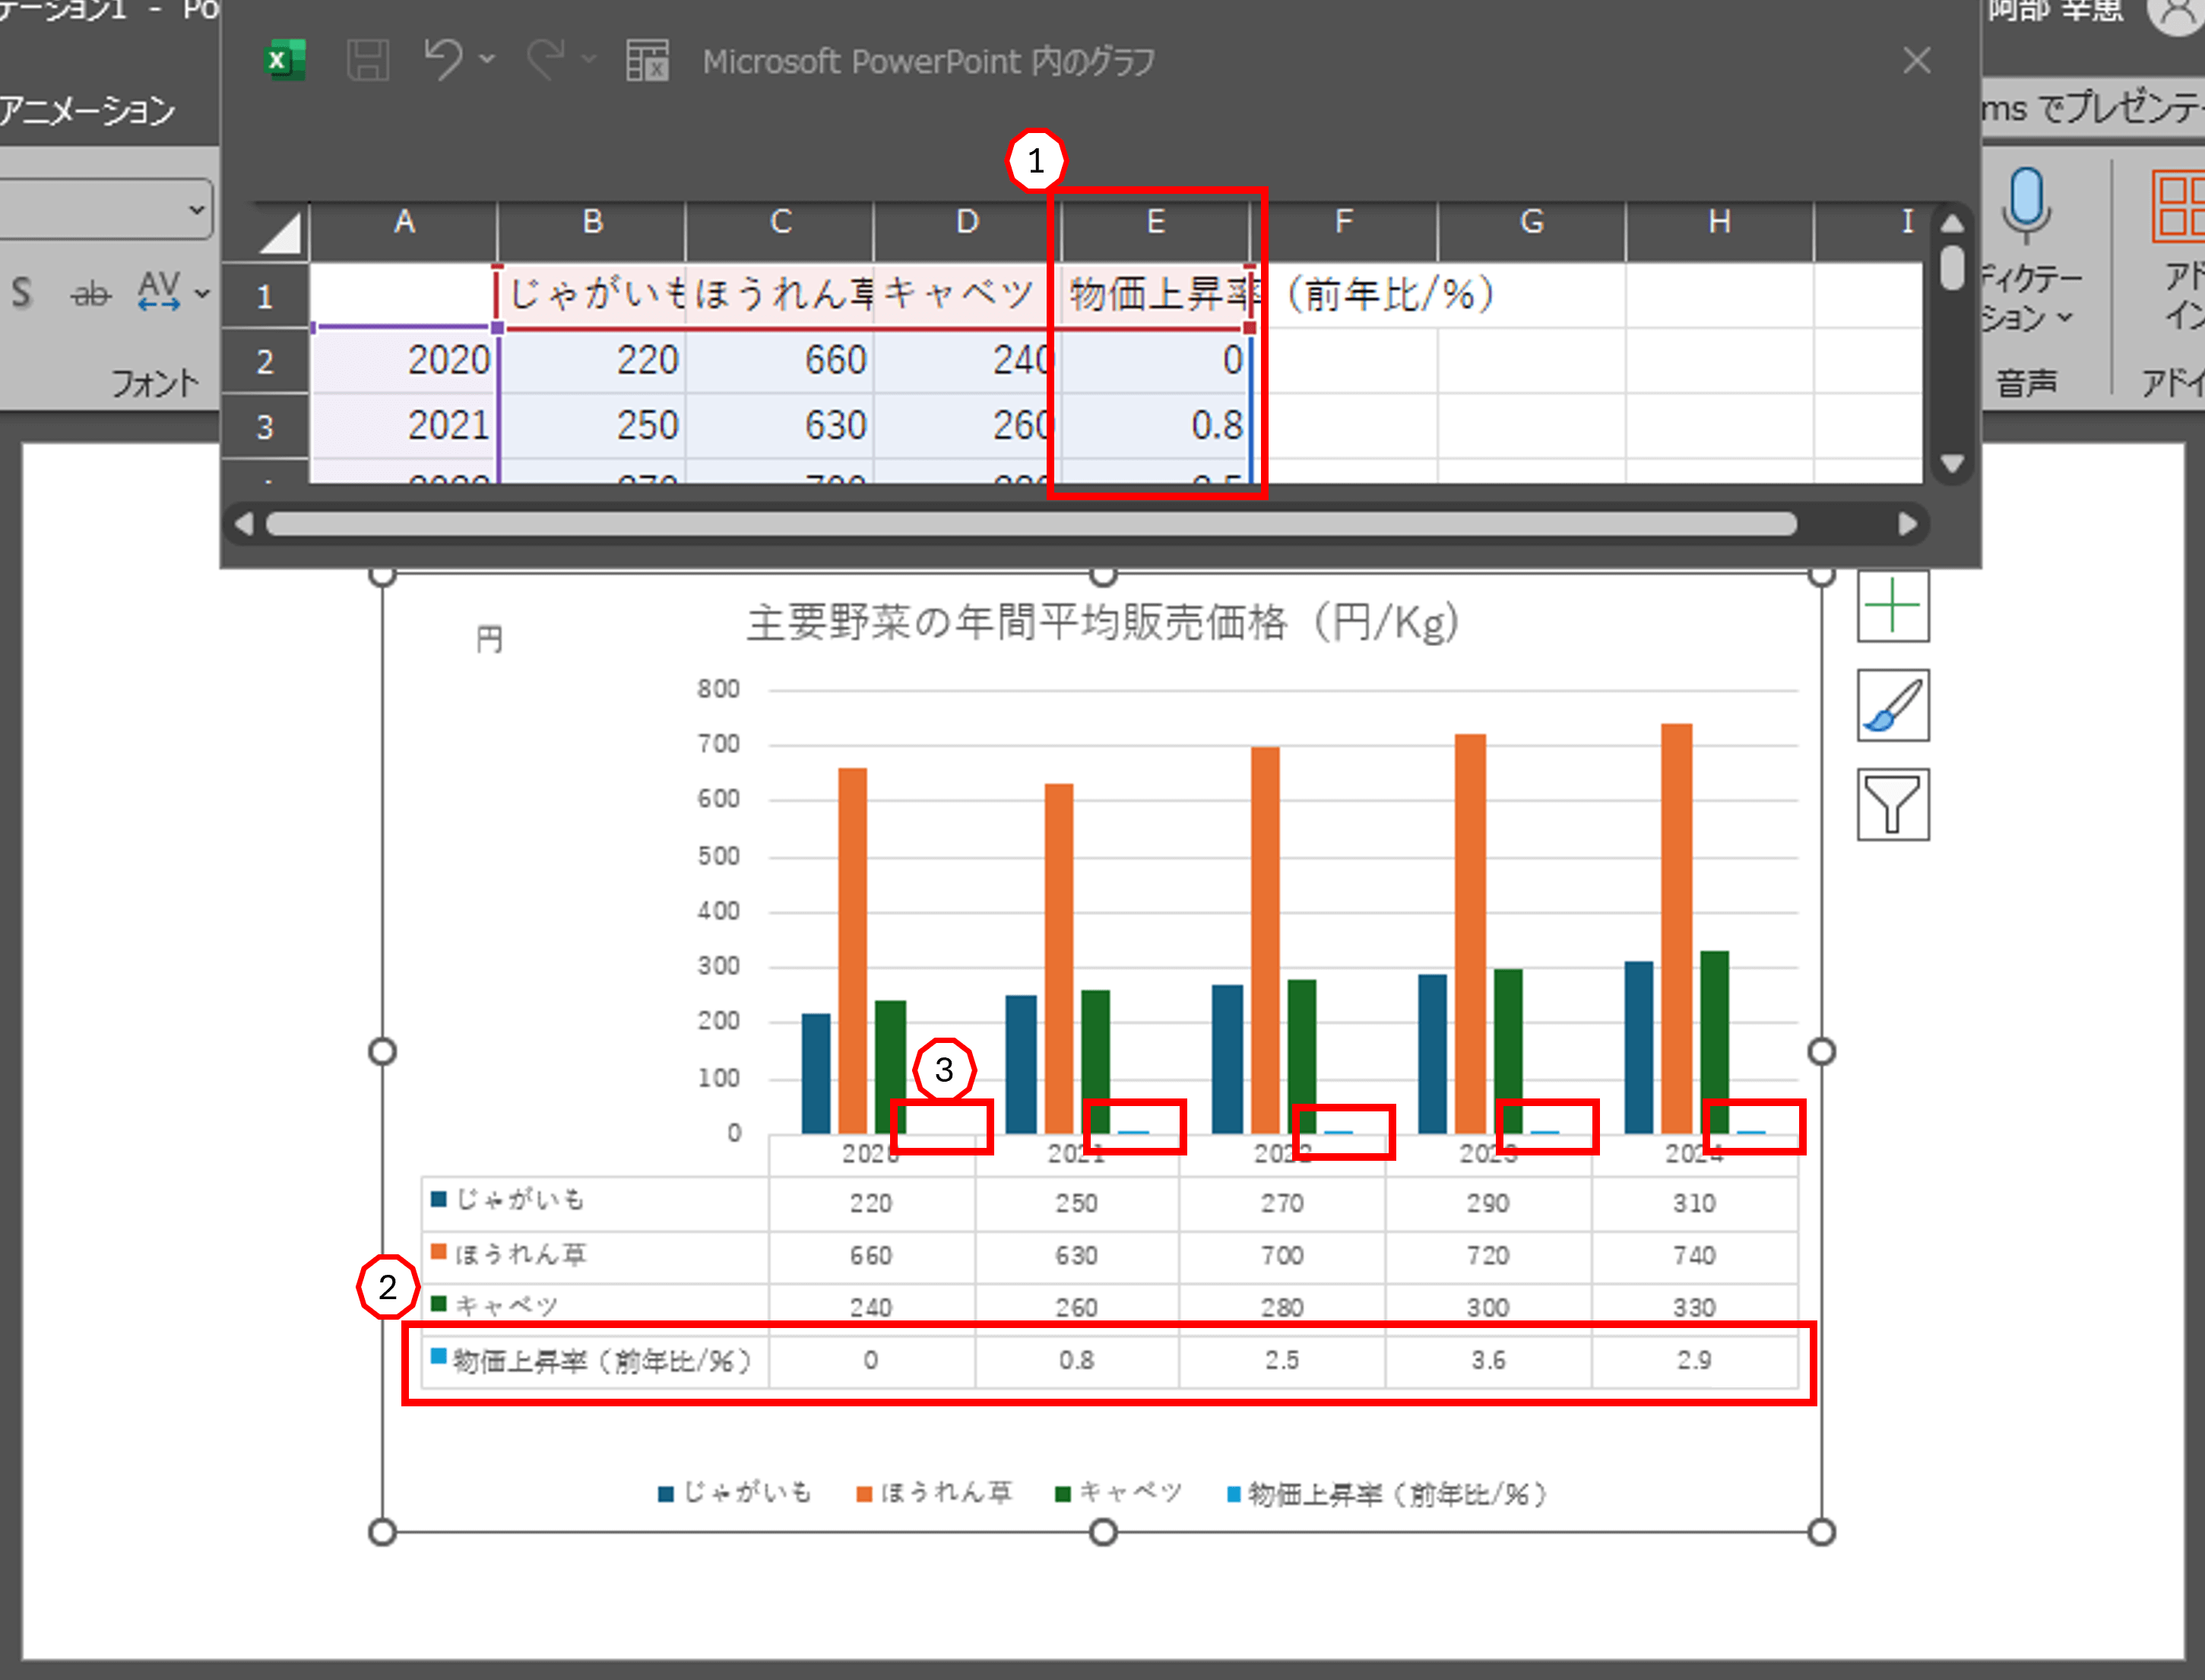Open the Animations ribbon tab
This screenshot has height=1680, width=2205.
pyautogui.click(x=88, y=110)
